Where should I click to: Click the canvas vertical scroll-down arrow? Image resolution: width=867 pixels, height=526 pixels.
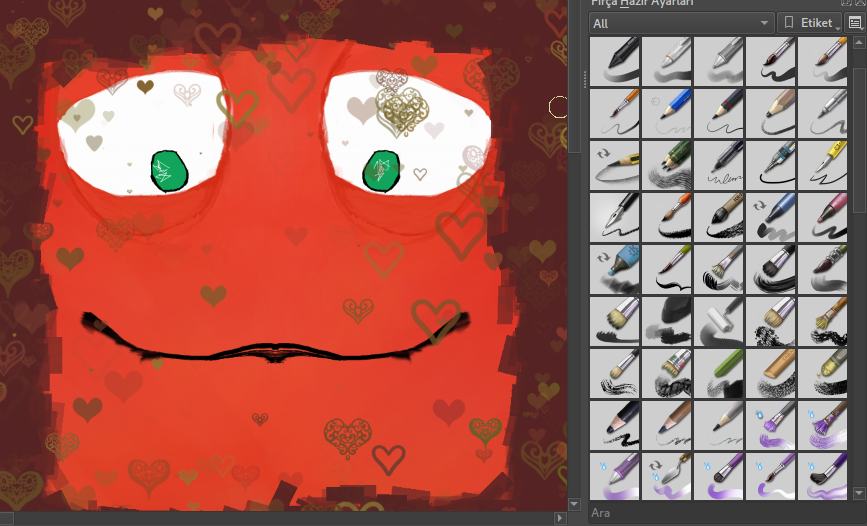click(x=574, y=504)
